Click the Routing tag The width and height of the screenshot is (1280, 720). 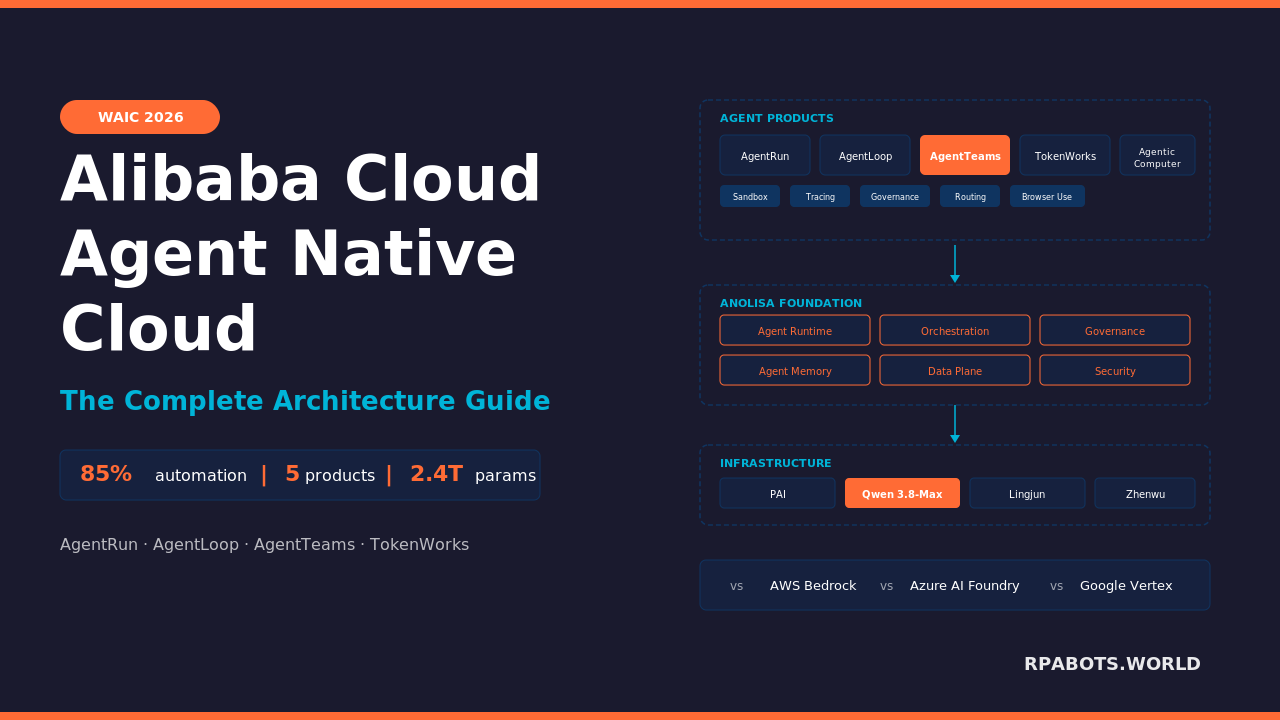coord(970,196)
